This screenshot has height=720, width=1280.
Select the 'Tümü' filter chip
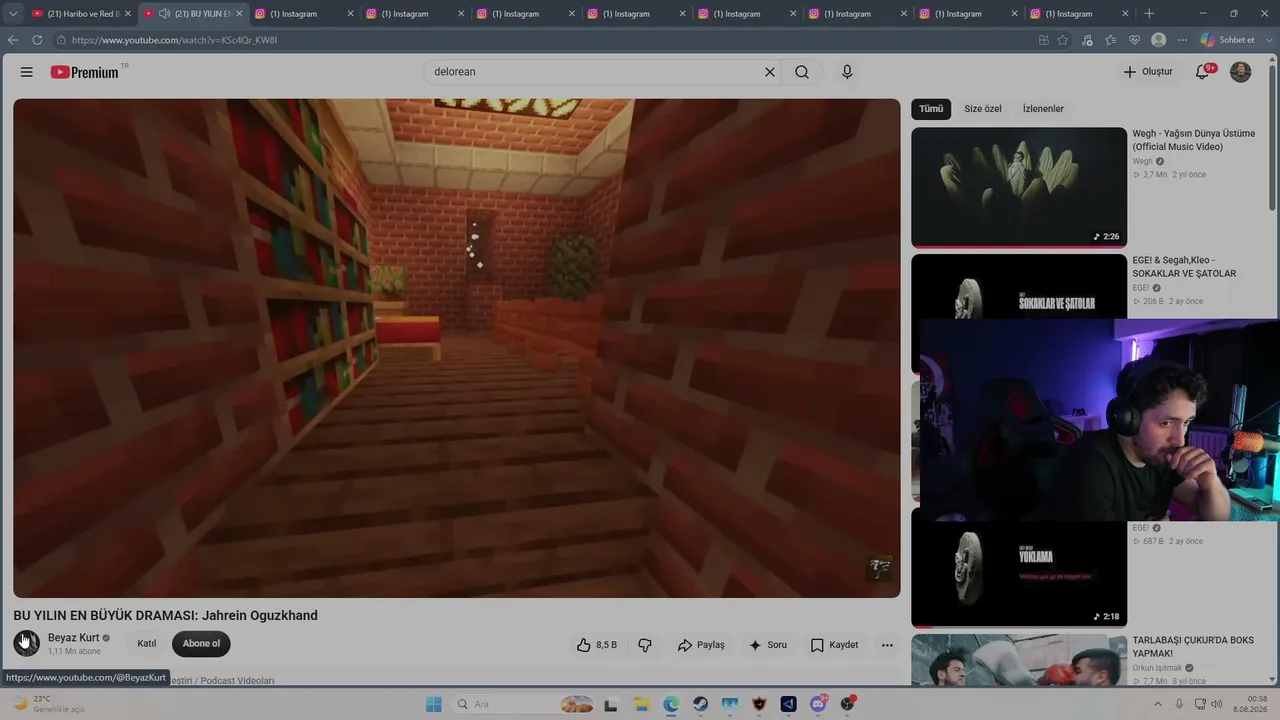pos(931,109)
